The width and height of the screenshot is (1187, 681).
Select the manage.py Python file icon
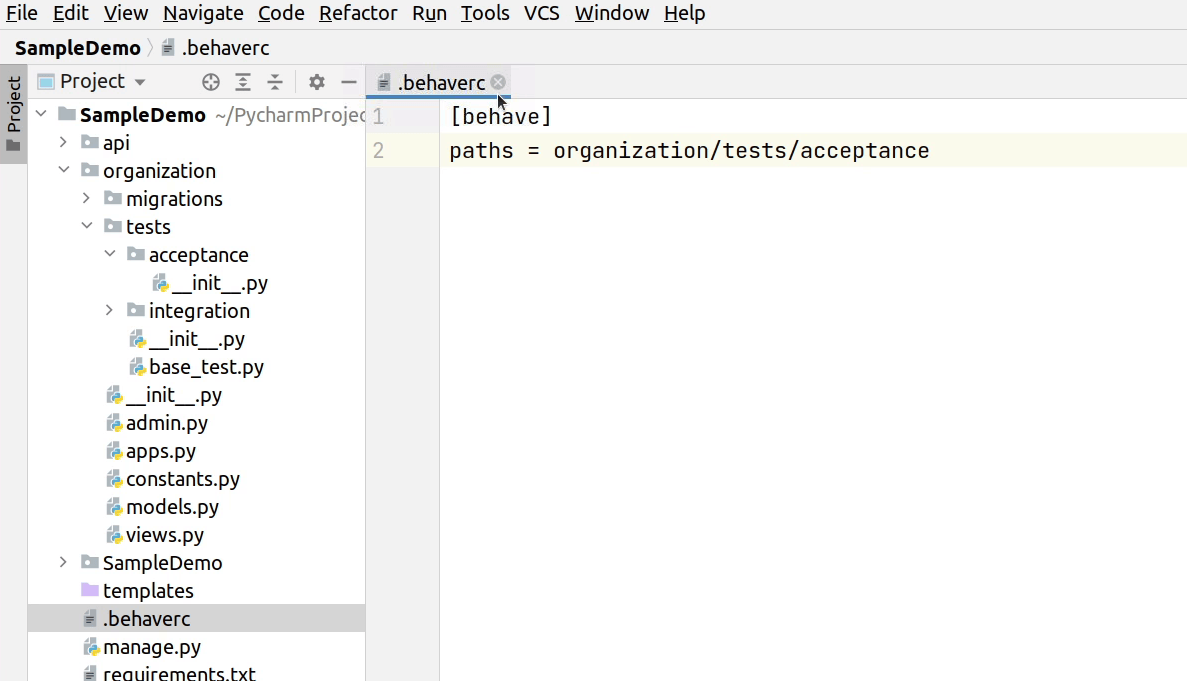[91, 647]
